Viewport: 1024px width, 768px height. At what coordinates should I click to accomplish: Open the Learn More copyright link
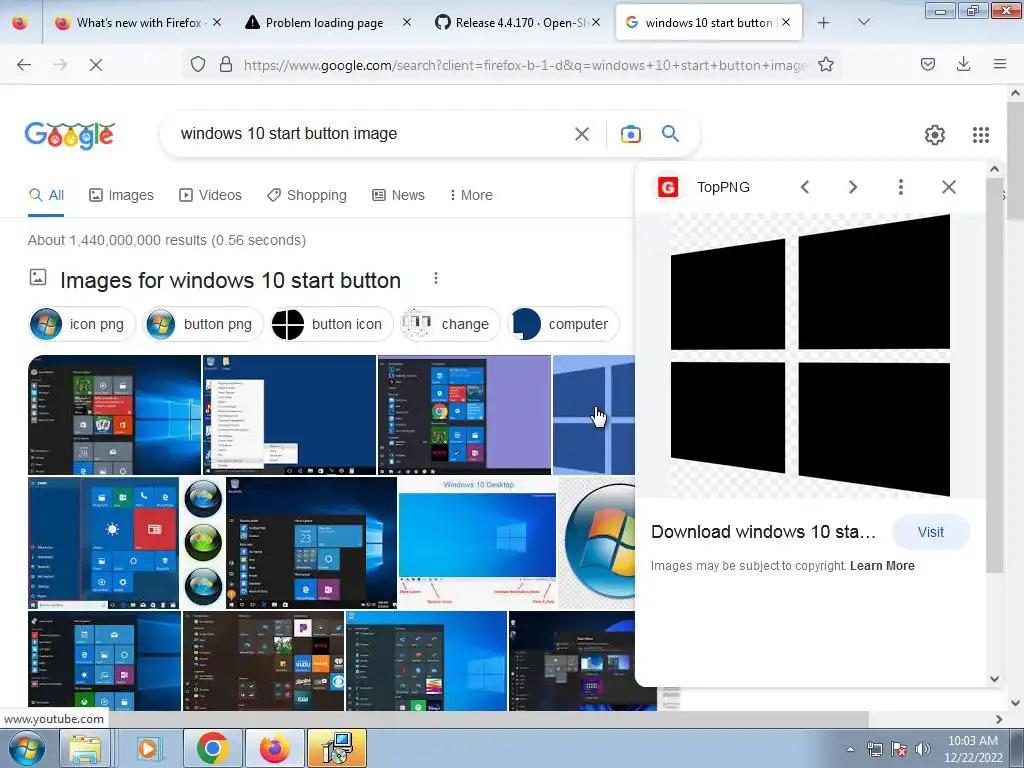pyautogui.click(x=882, y=566)
